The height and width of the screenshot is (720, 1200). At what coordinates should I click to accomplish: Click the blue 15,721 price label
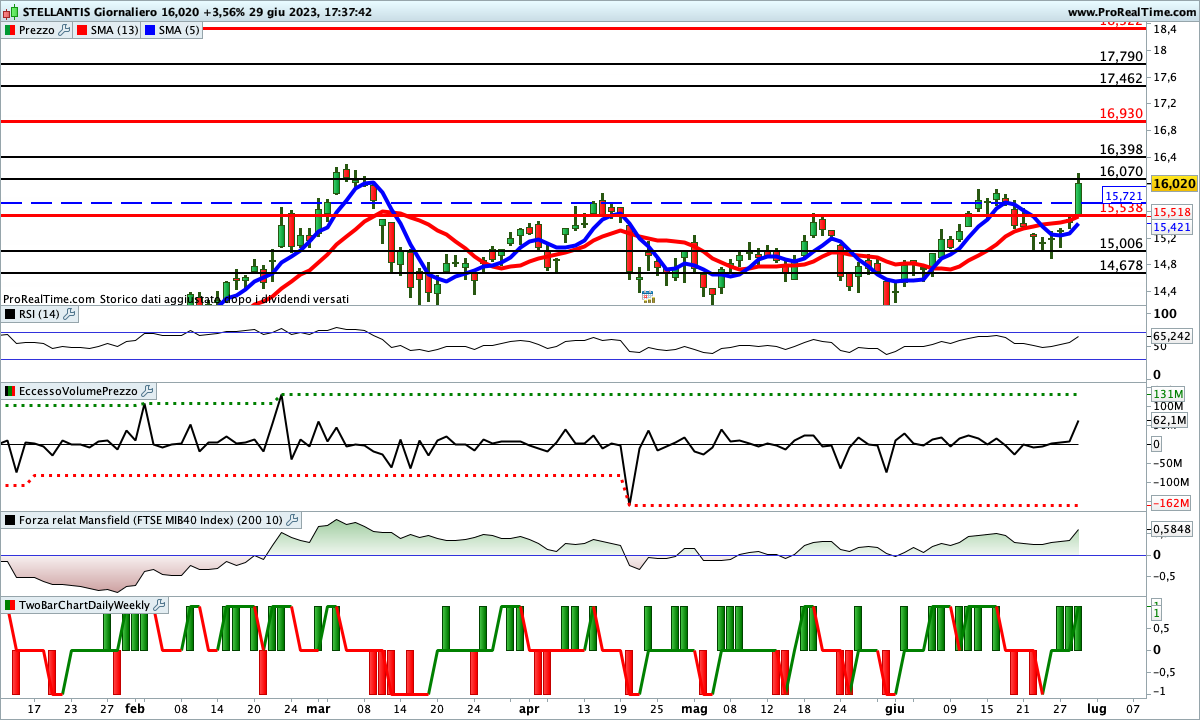[x=1125, y=196]
